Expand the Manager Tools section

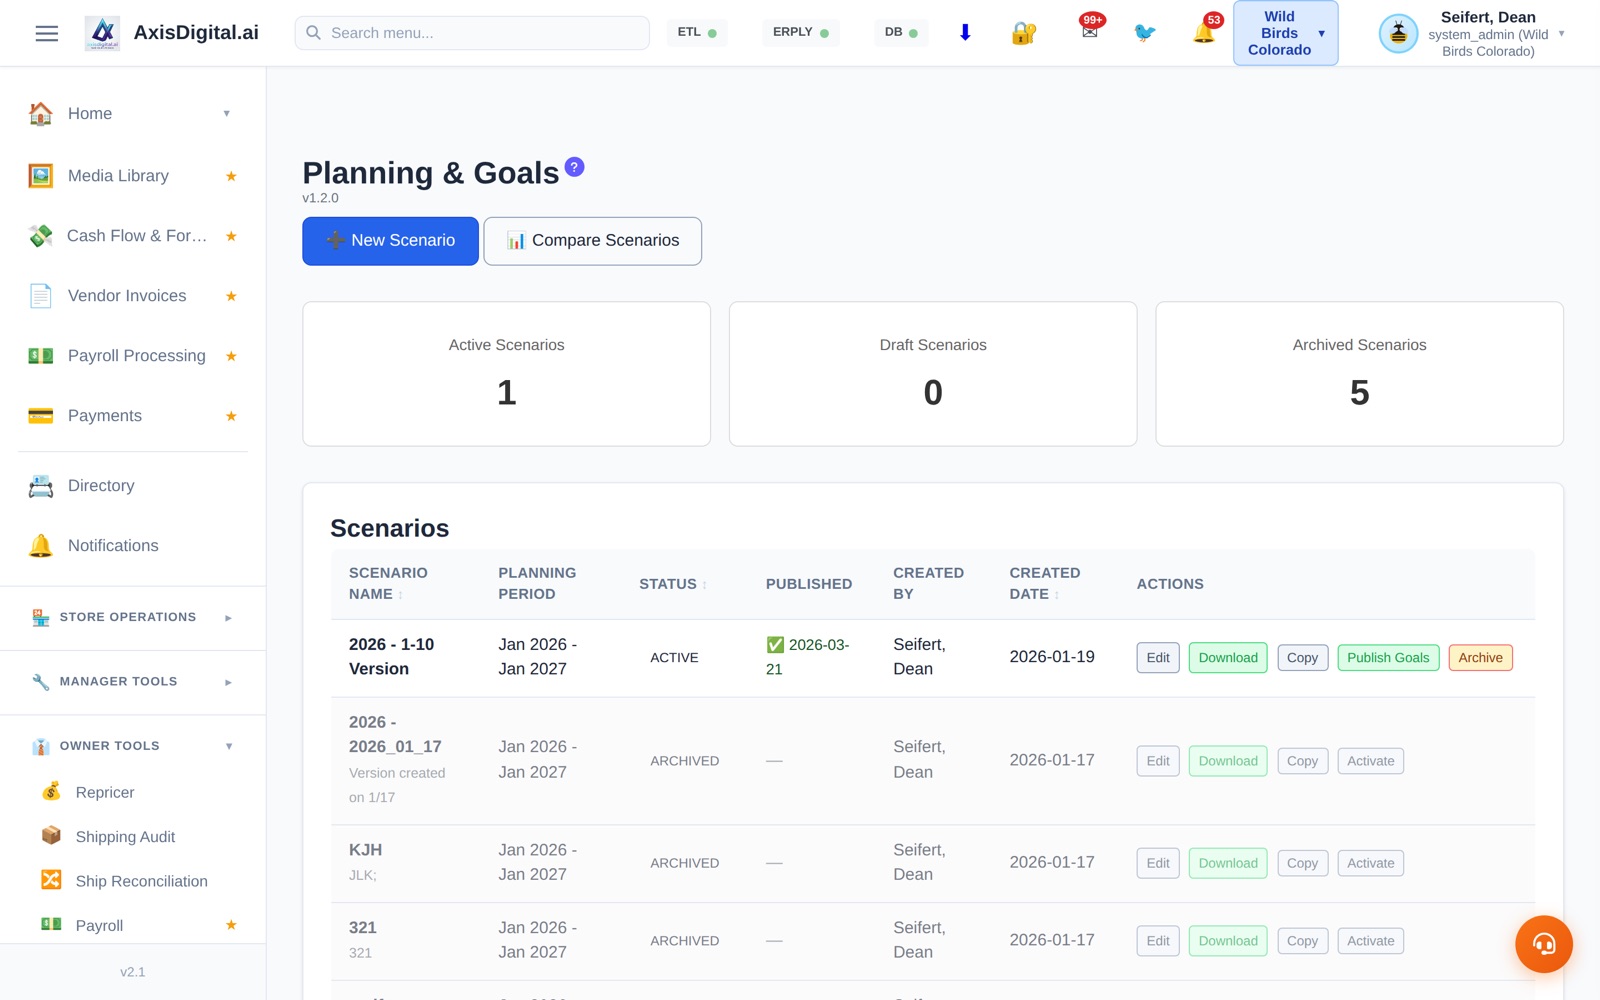point(228,682)
